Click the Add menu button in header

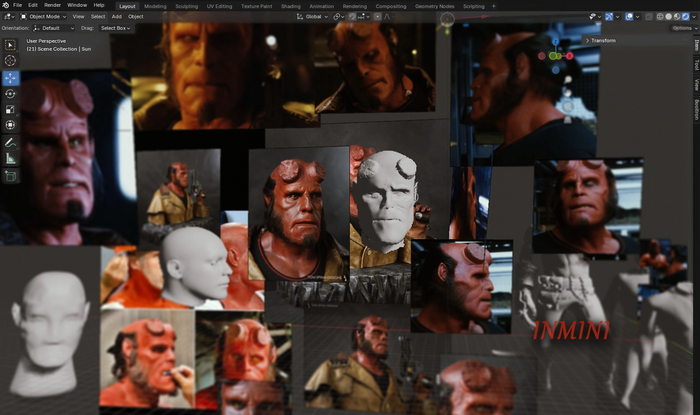click(x=117, y=17)
